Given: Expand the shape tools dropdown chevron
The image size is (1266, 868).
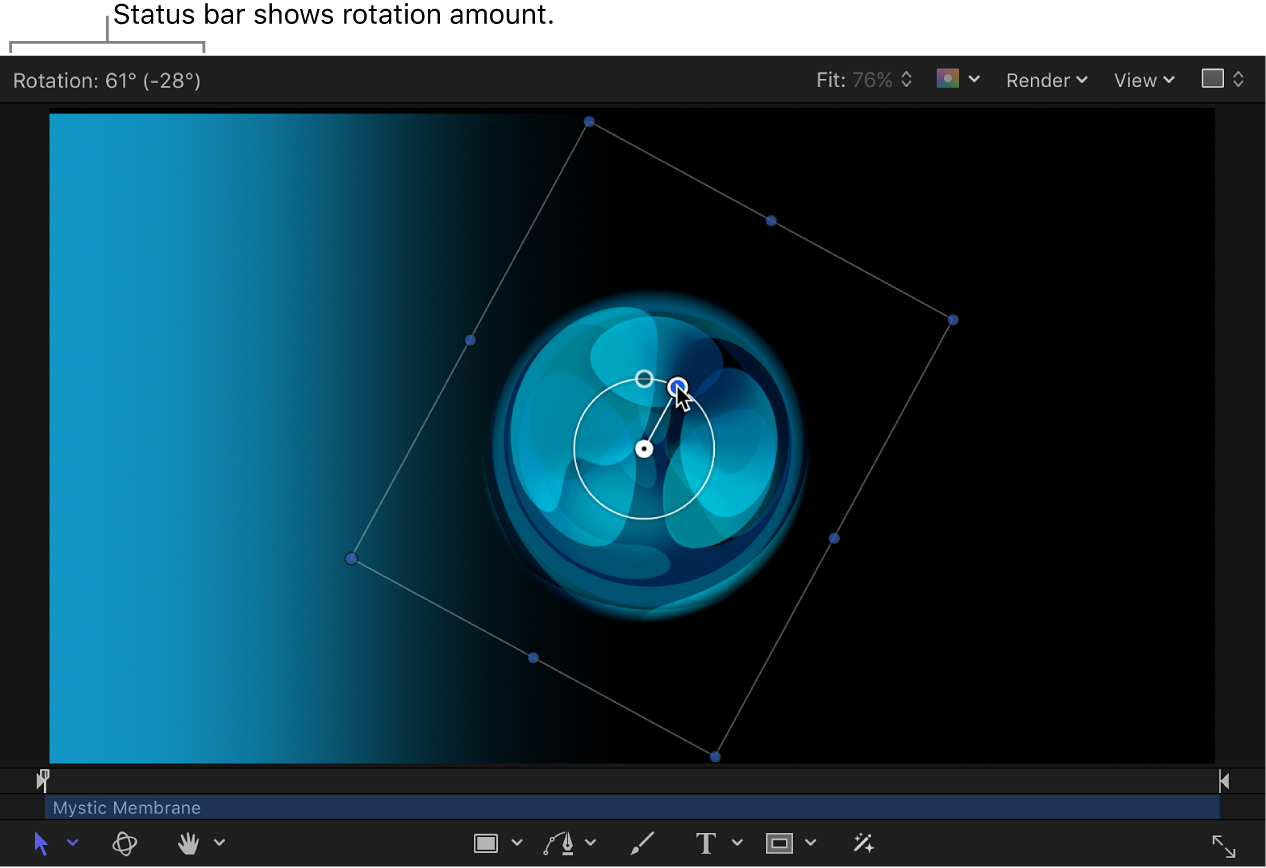Looking at the screenshot, I should (517, 843).
